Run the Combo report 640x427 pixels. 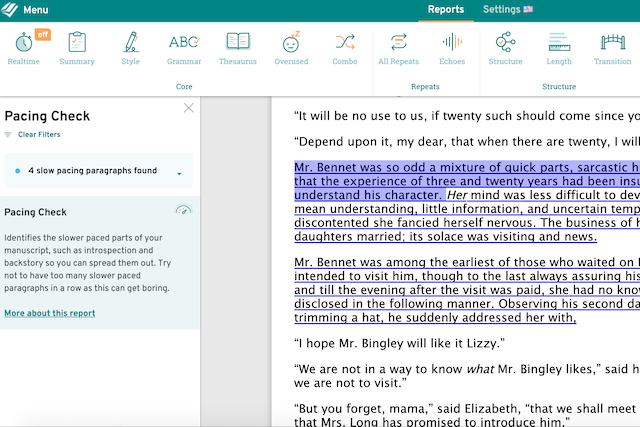[345, 49]
